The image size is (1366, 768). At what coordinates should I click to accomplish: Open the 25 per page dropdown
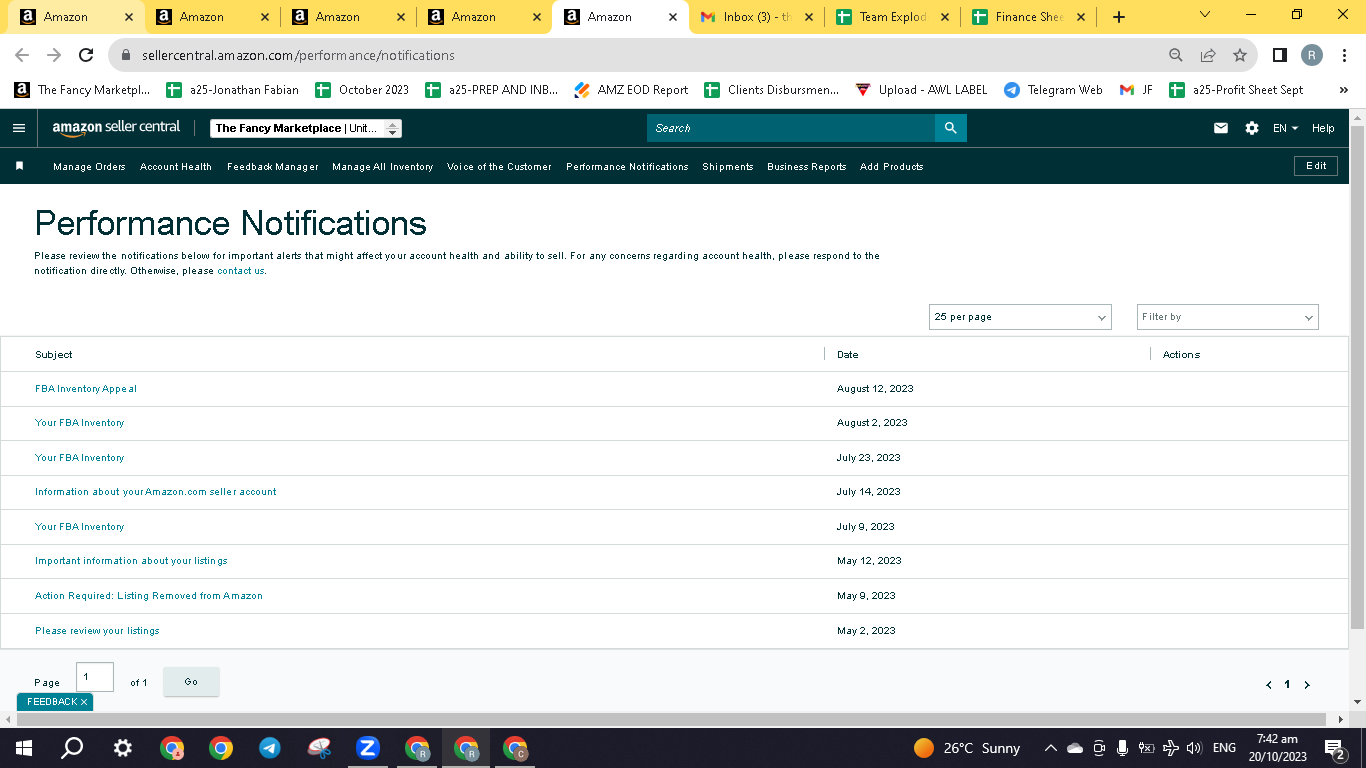pos(1020,317)
